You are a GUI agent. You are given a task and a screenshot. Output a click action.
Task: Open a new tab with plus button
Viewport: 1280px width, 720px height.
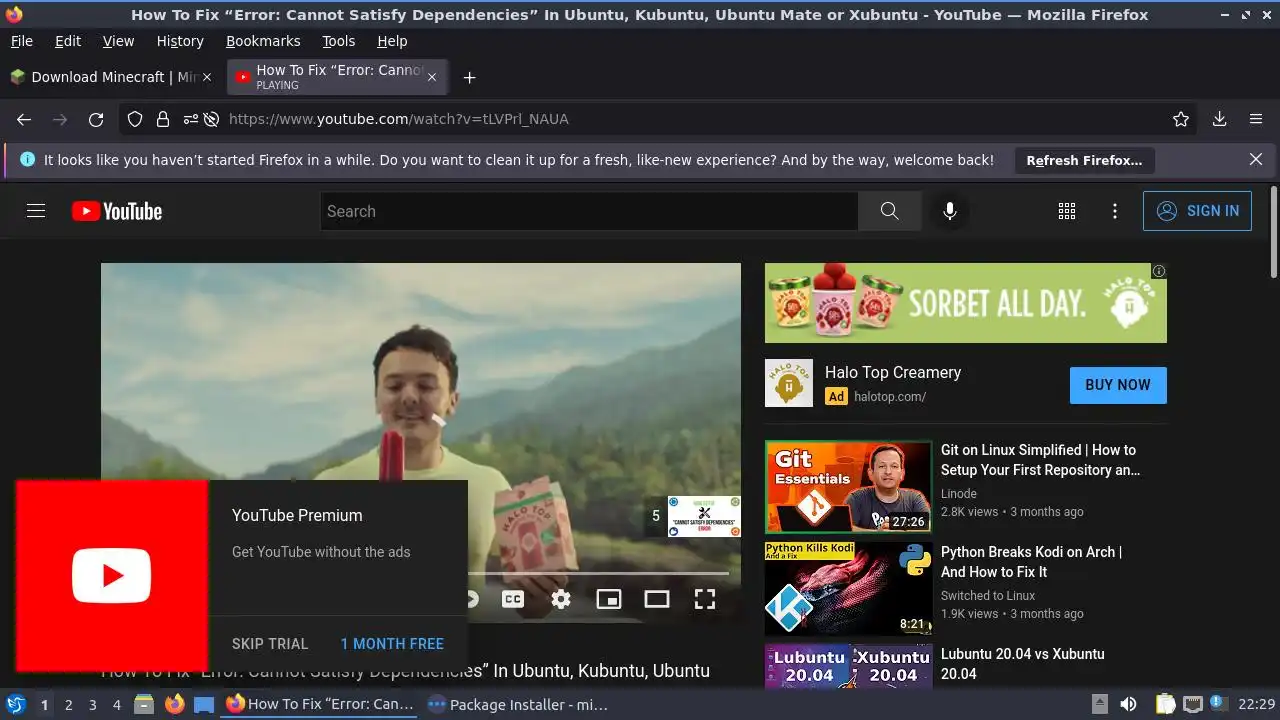469,77
